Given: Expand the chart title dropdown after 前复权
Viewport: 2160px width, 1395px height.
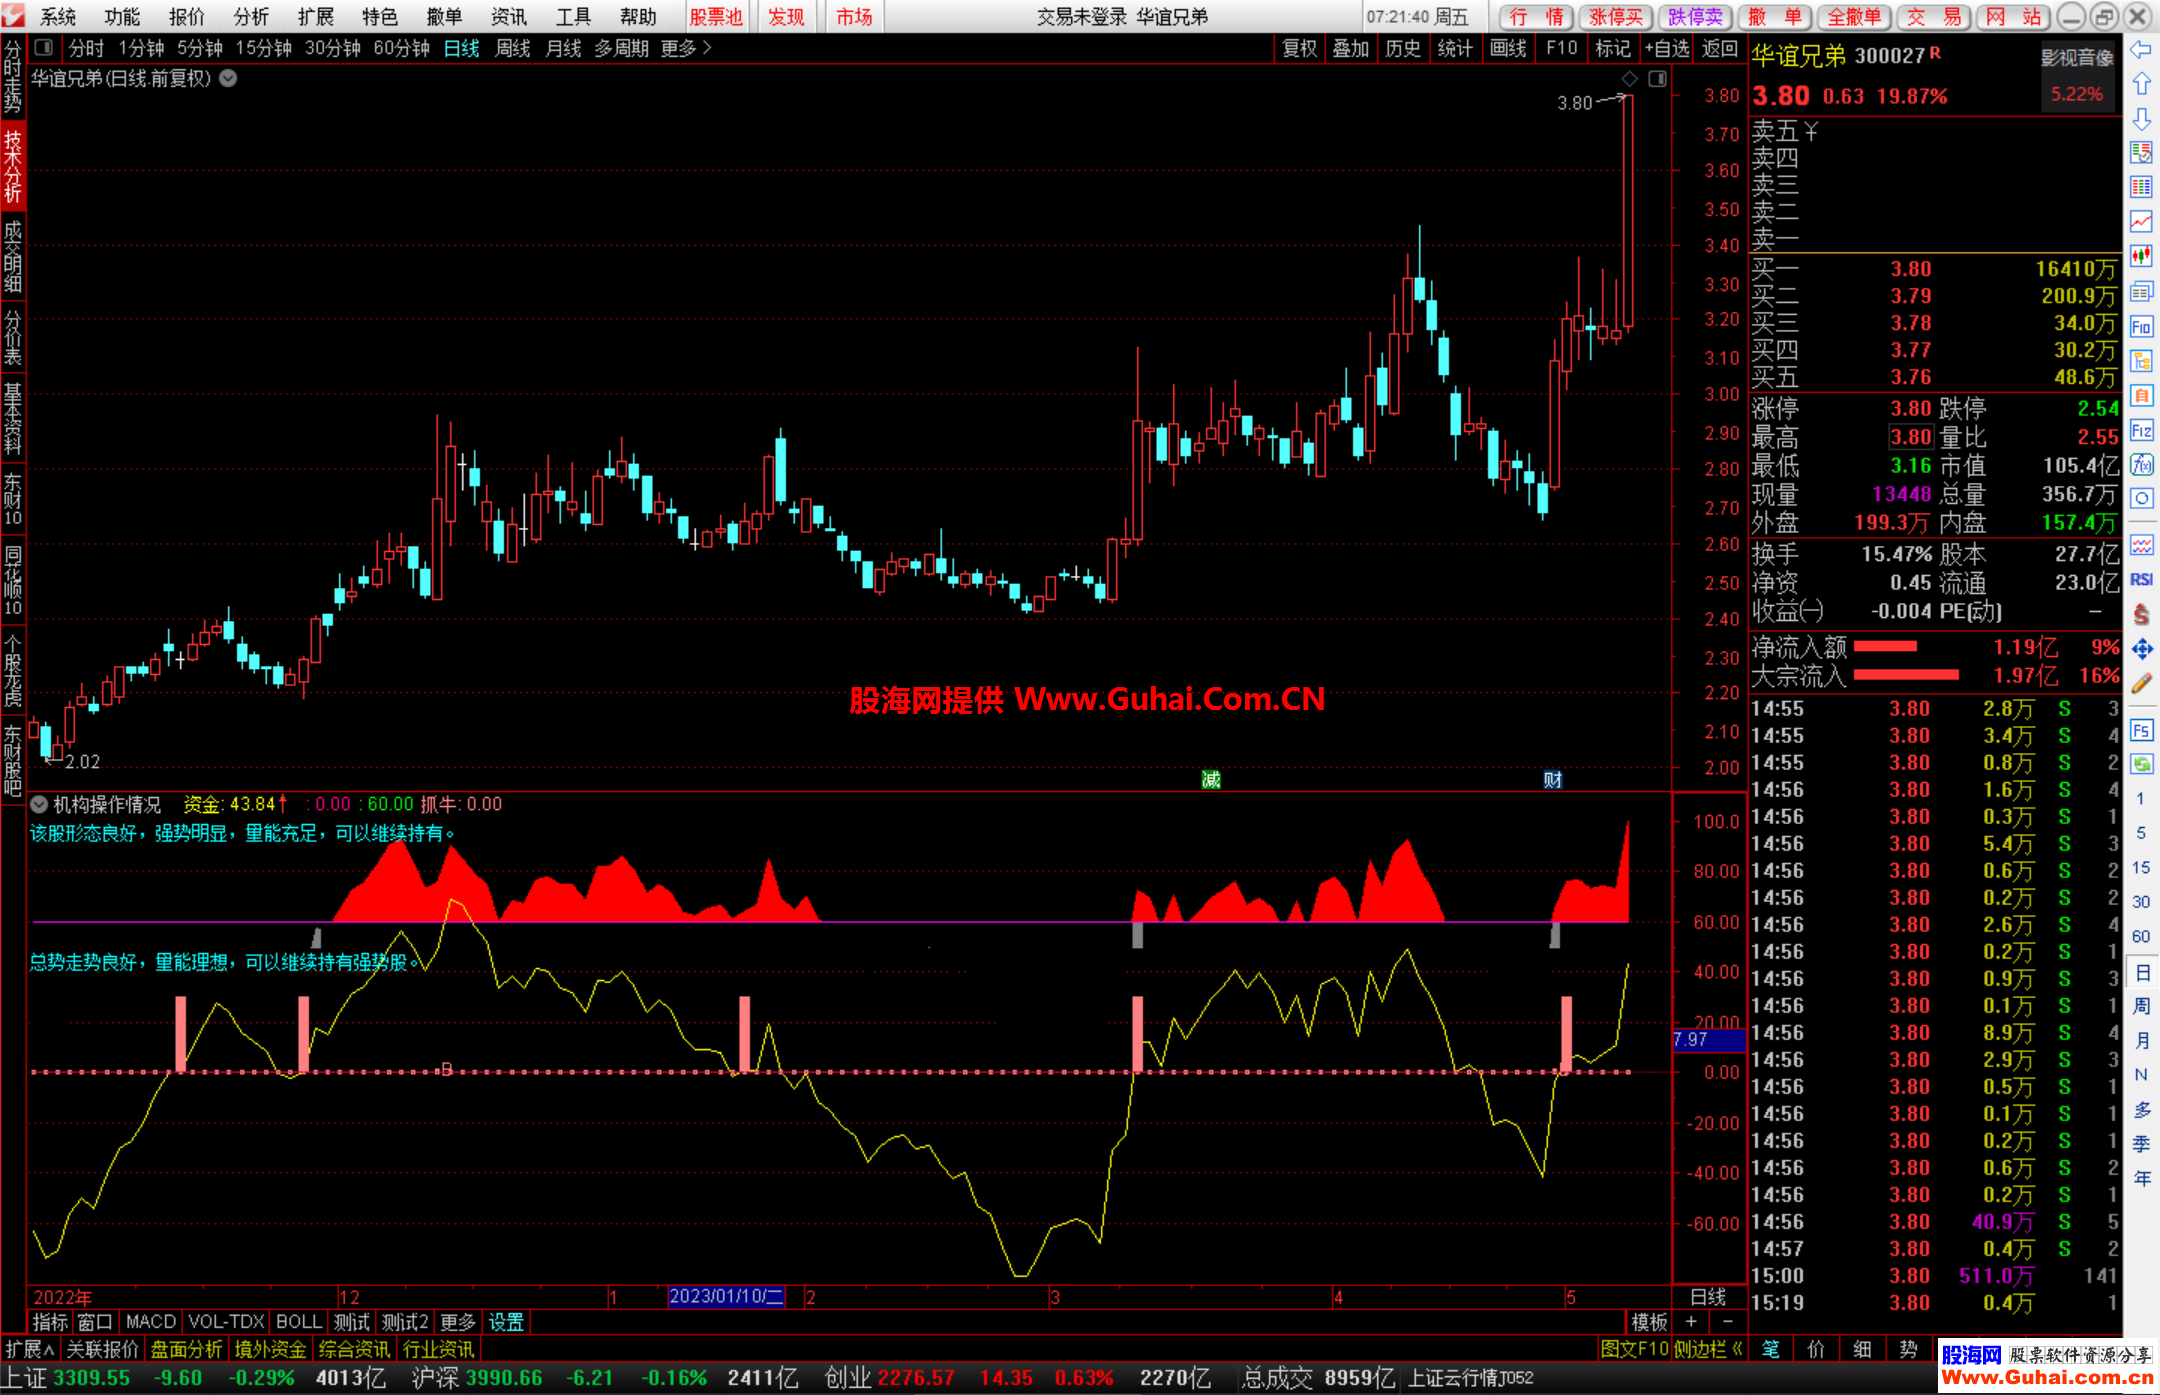Looking at the screenshot, I should pyautogui.click(x=228, y=78).
